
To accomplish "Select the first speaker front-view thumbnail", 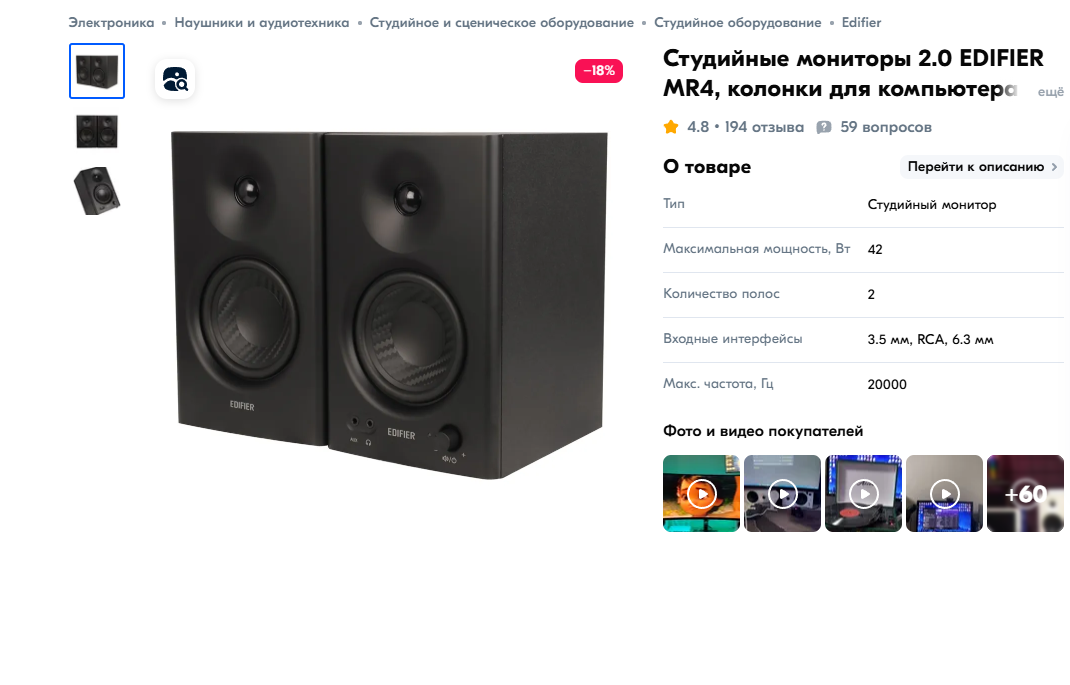I will (97, 71).
